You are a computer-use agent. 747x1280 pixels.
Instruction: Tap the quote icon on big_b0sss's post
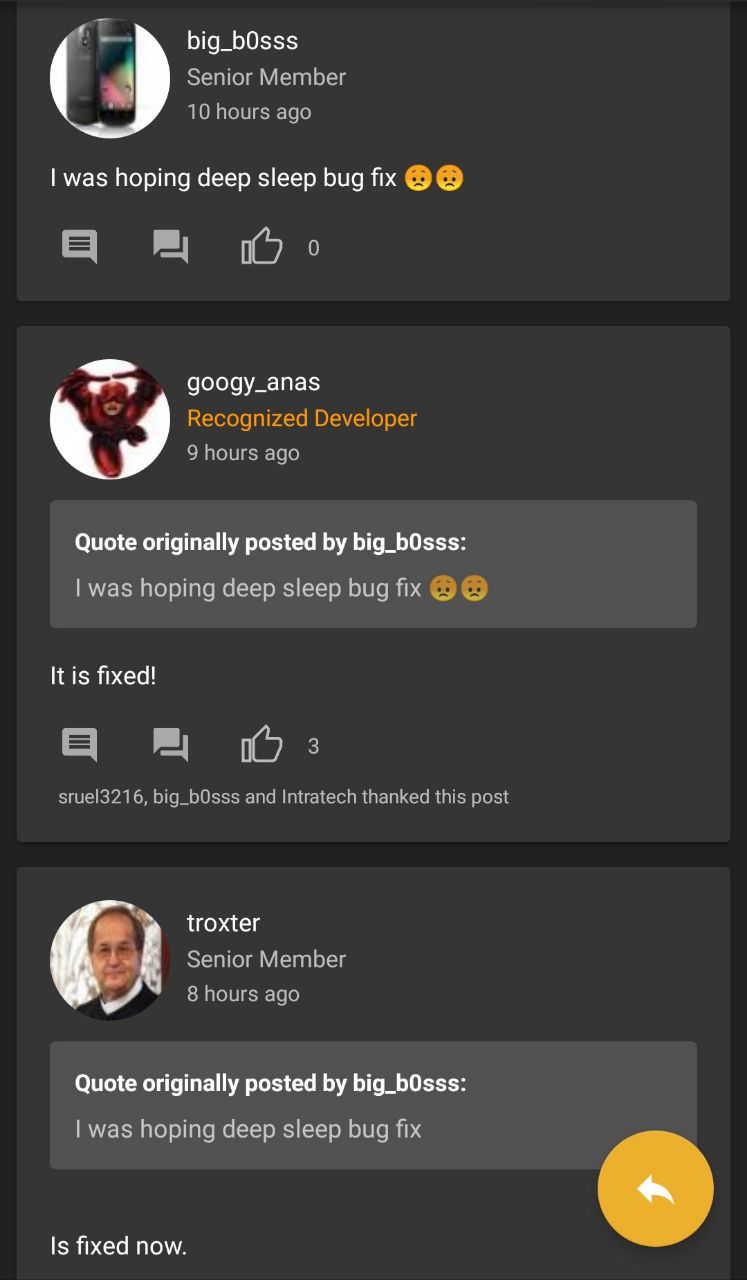point(171,246)
